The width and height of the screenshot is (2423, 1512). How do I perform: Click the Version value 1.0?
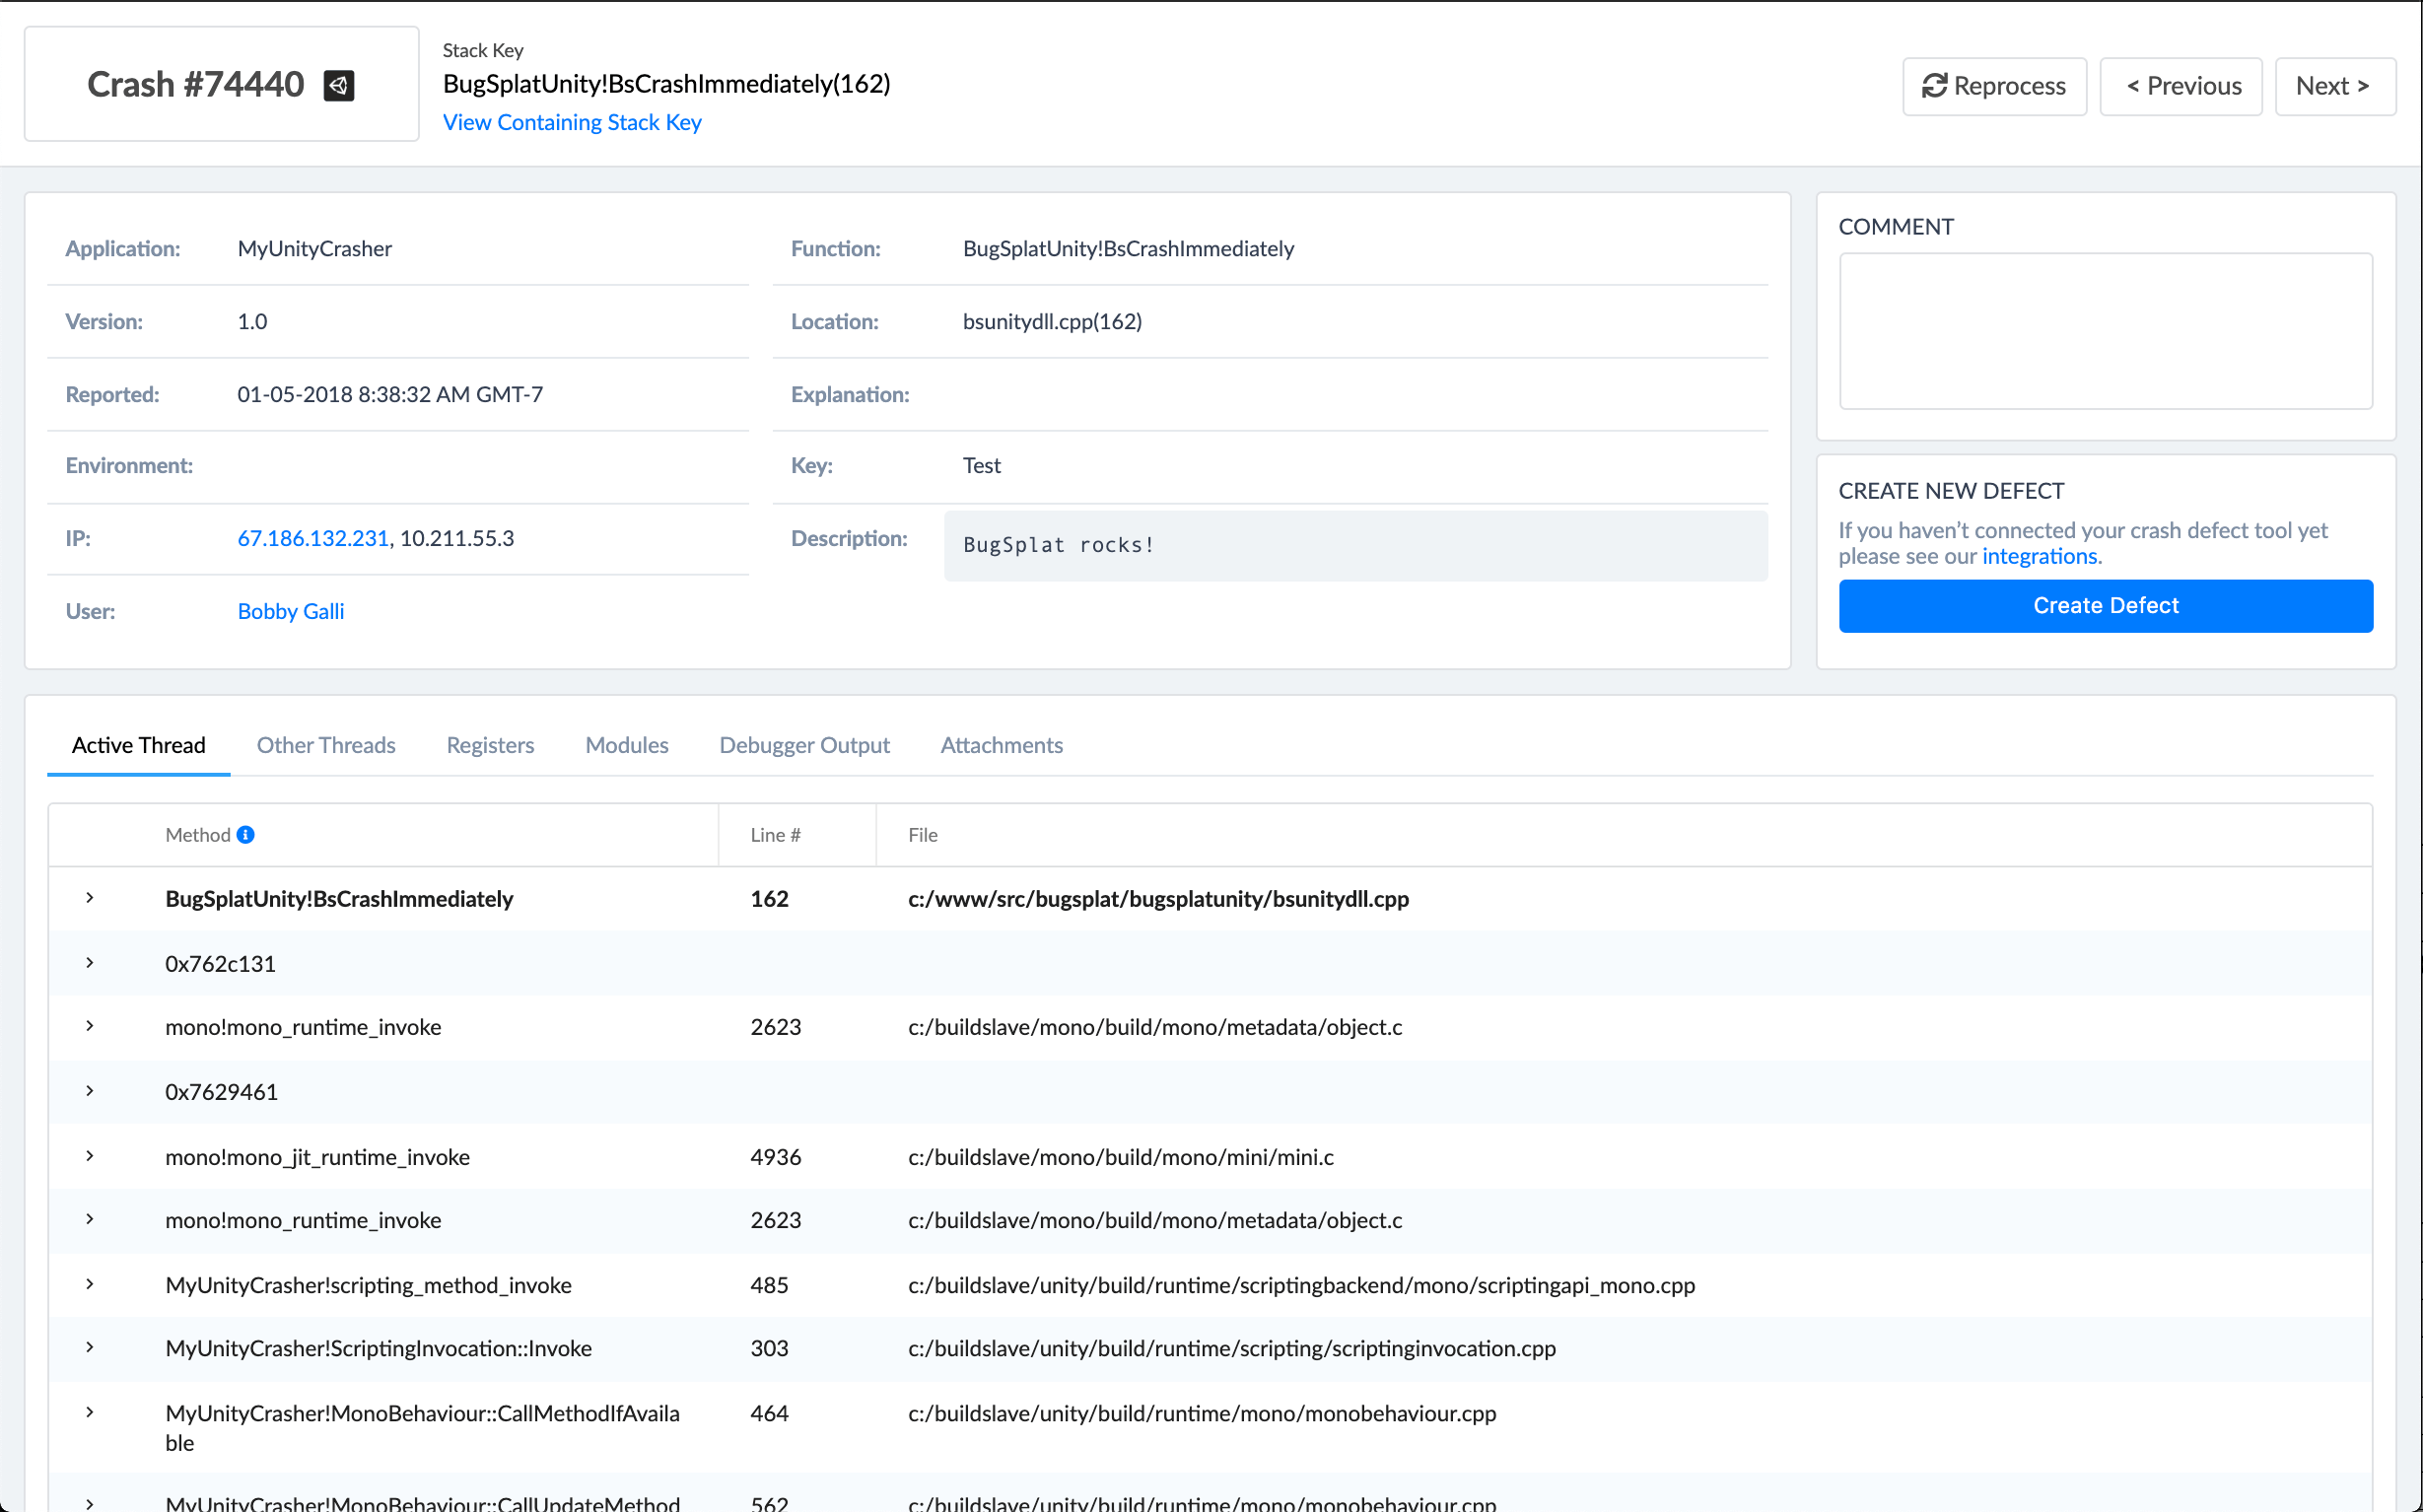(252, 321)
